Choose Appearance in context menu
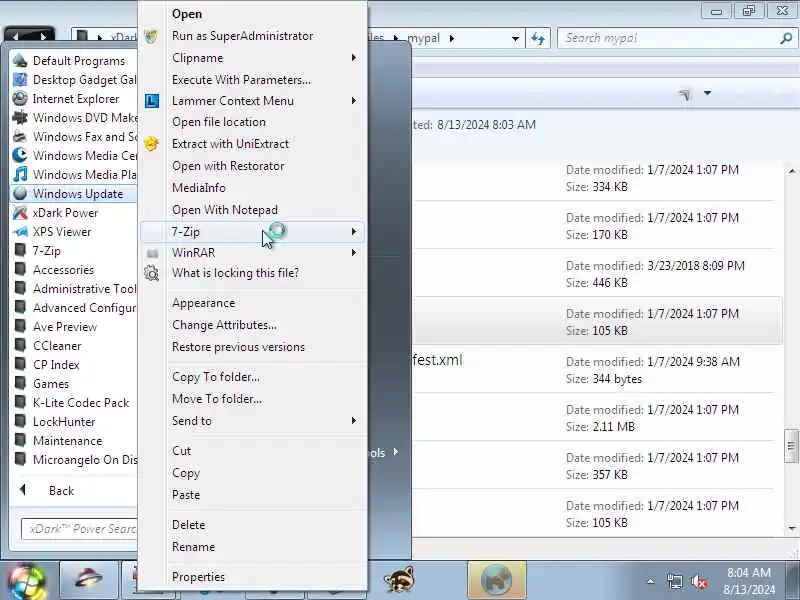This screenshot has height=600, width=800. pyautogui.click(x=253, y=303)
